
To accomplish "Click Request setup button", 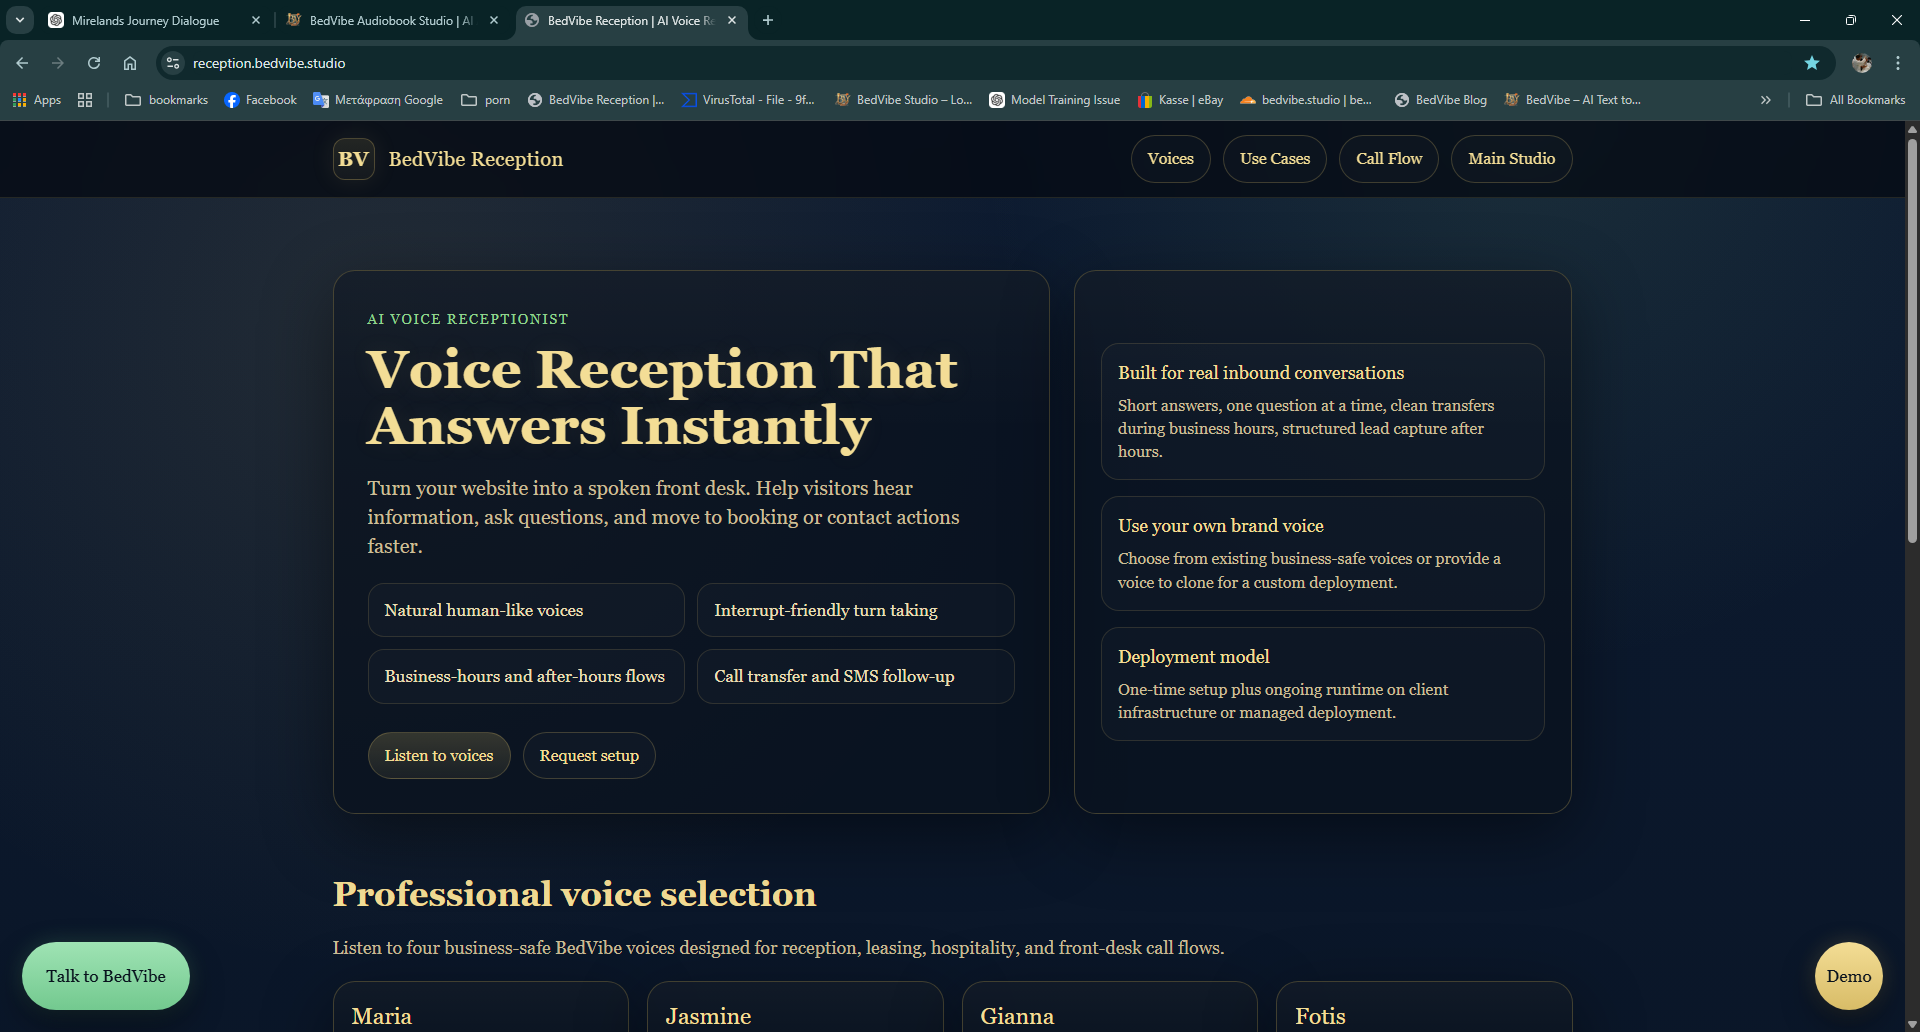I will pos(589,756).
